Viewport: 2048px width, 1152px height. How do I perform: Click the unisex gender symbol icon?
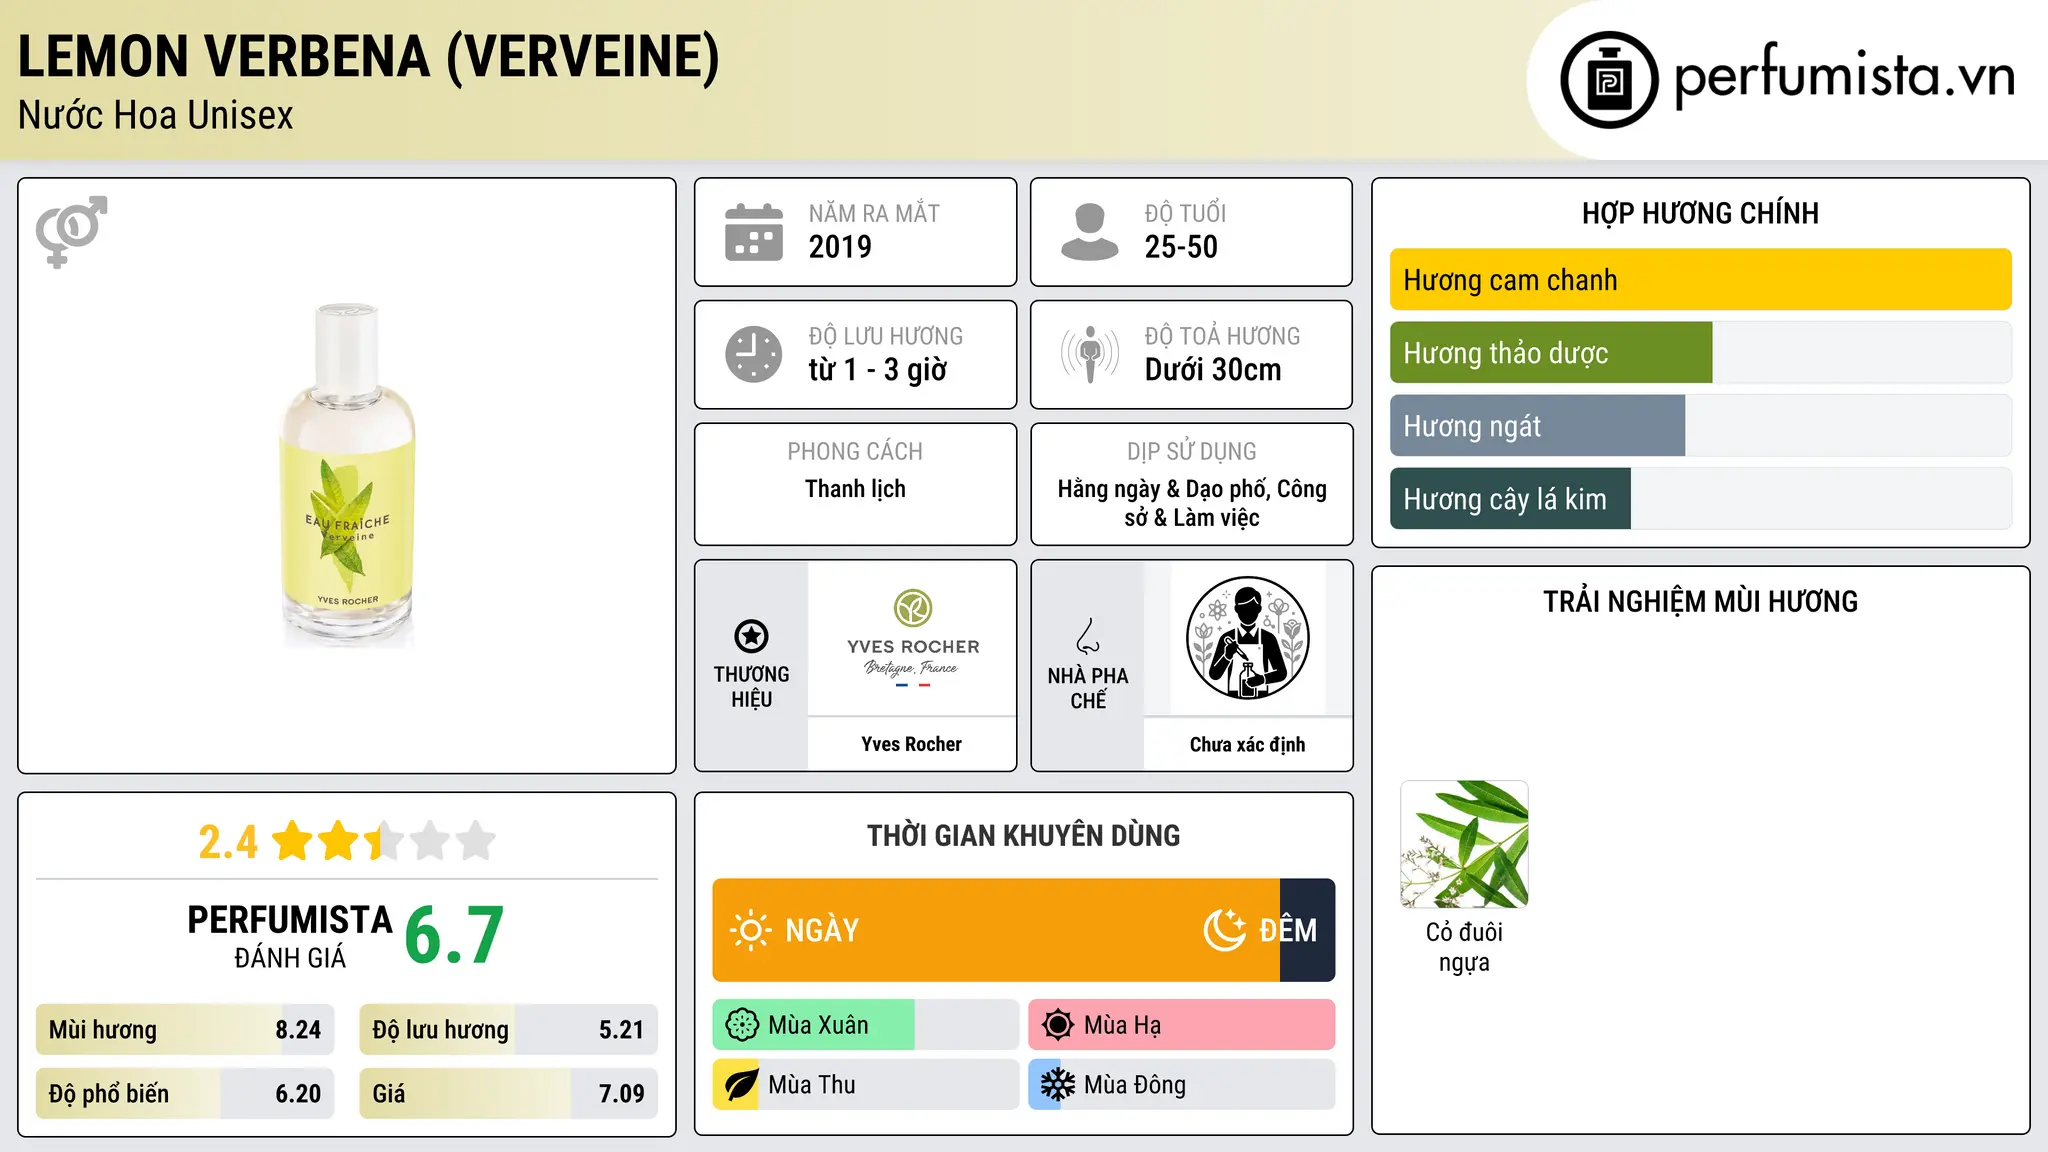tap(71, 232)
